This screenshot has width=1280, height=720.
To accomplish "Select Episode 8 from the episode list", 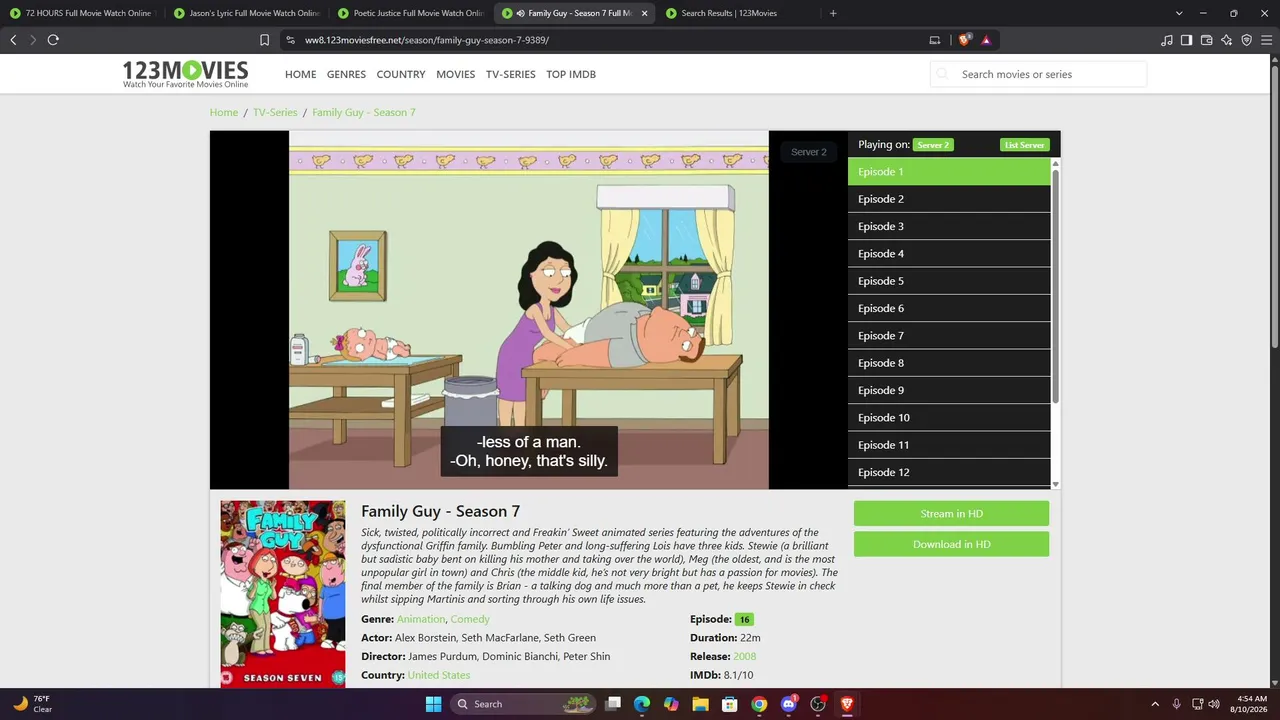I will (x=949, y=363).
